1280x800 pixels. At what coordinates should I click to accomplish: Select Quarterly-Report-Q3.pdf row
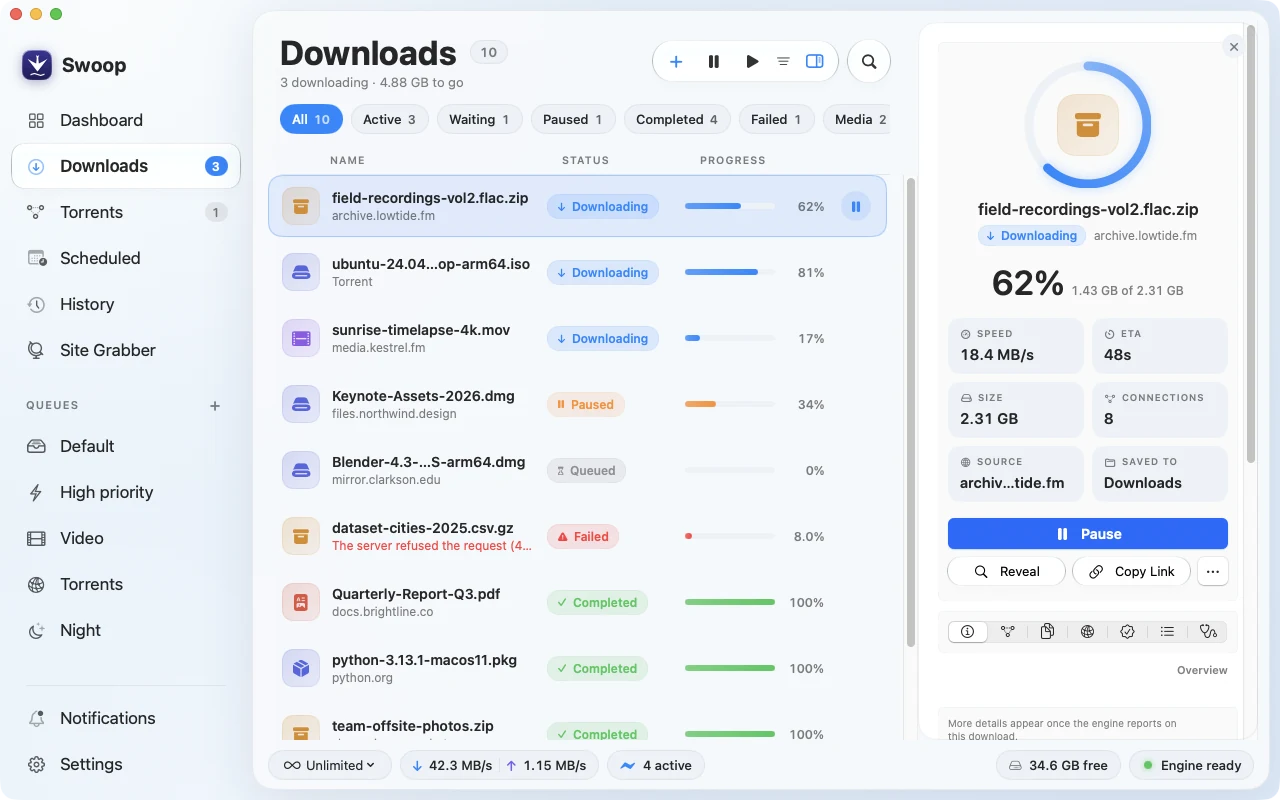pyautogui.click(x=577, y=602)
